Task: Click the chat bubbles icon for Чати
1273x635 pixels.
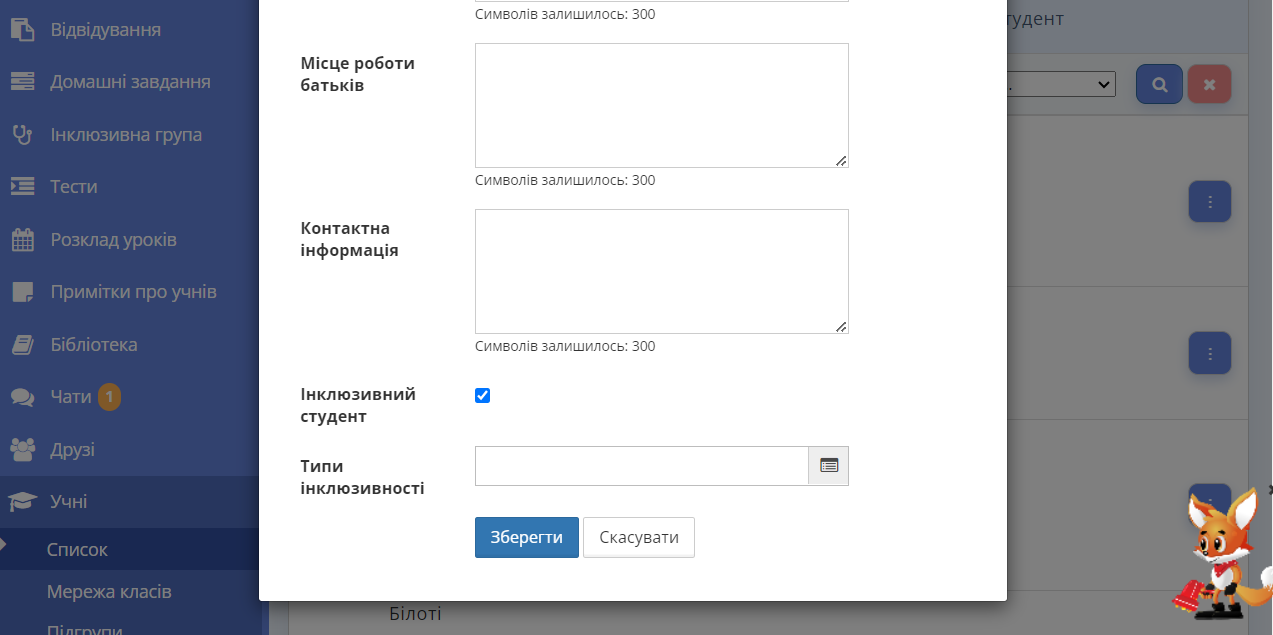Action: 22,397
